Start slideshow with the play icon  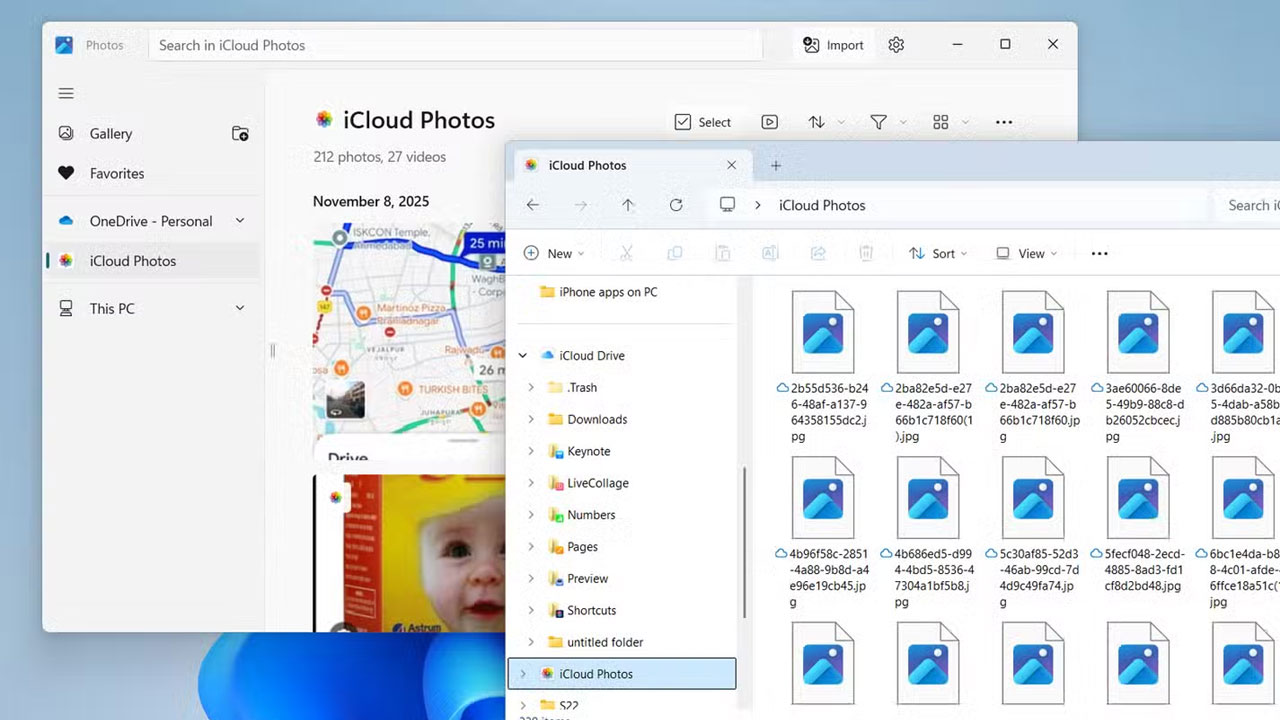click(x=769, y=122)
